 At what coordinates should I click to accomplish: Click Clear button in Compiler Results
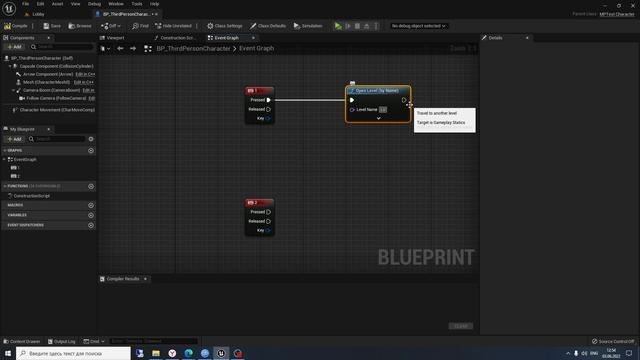pos(461,326)
